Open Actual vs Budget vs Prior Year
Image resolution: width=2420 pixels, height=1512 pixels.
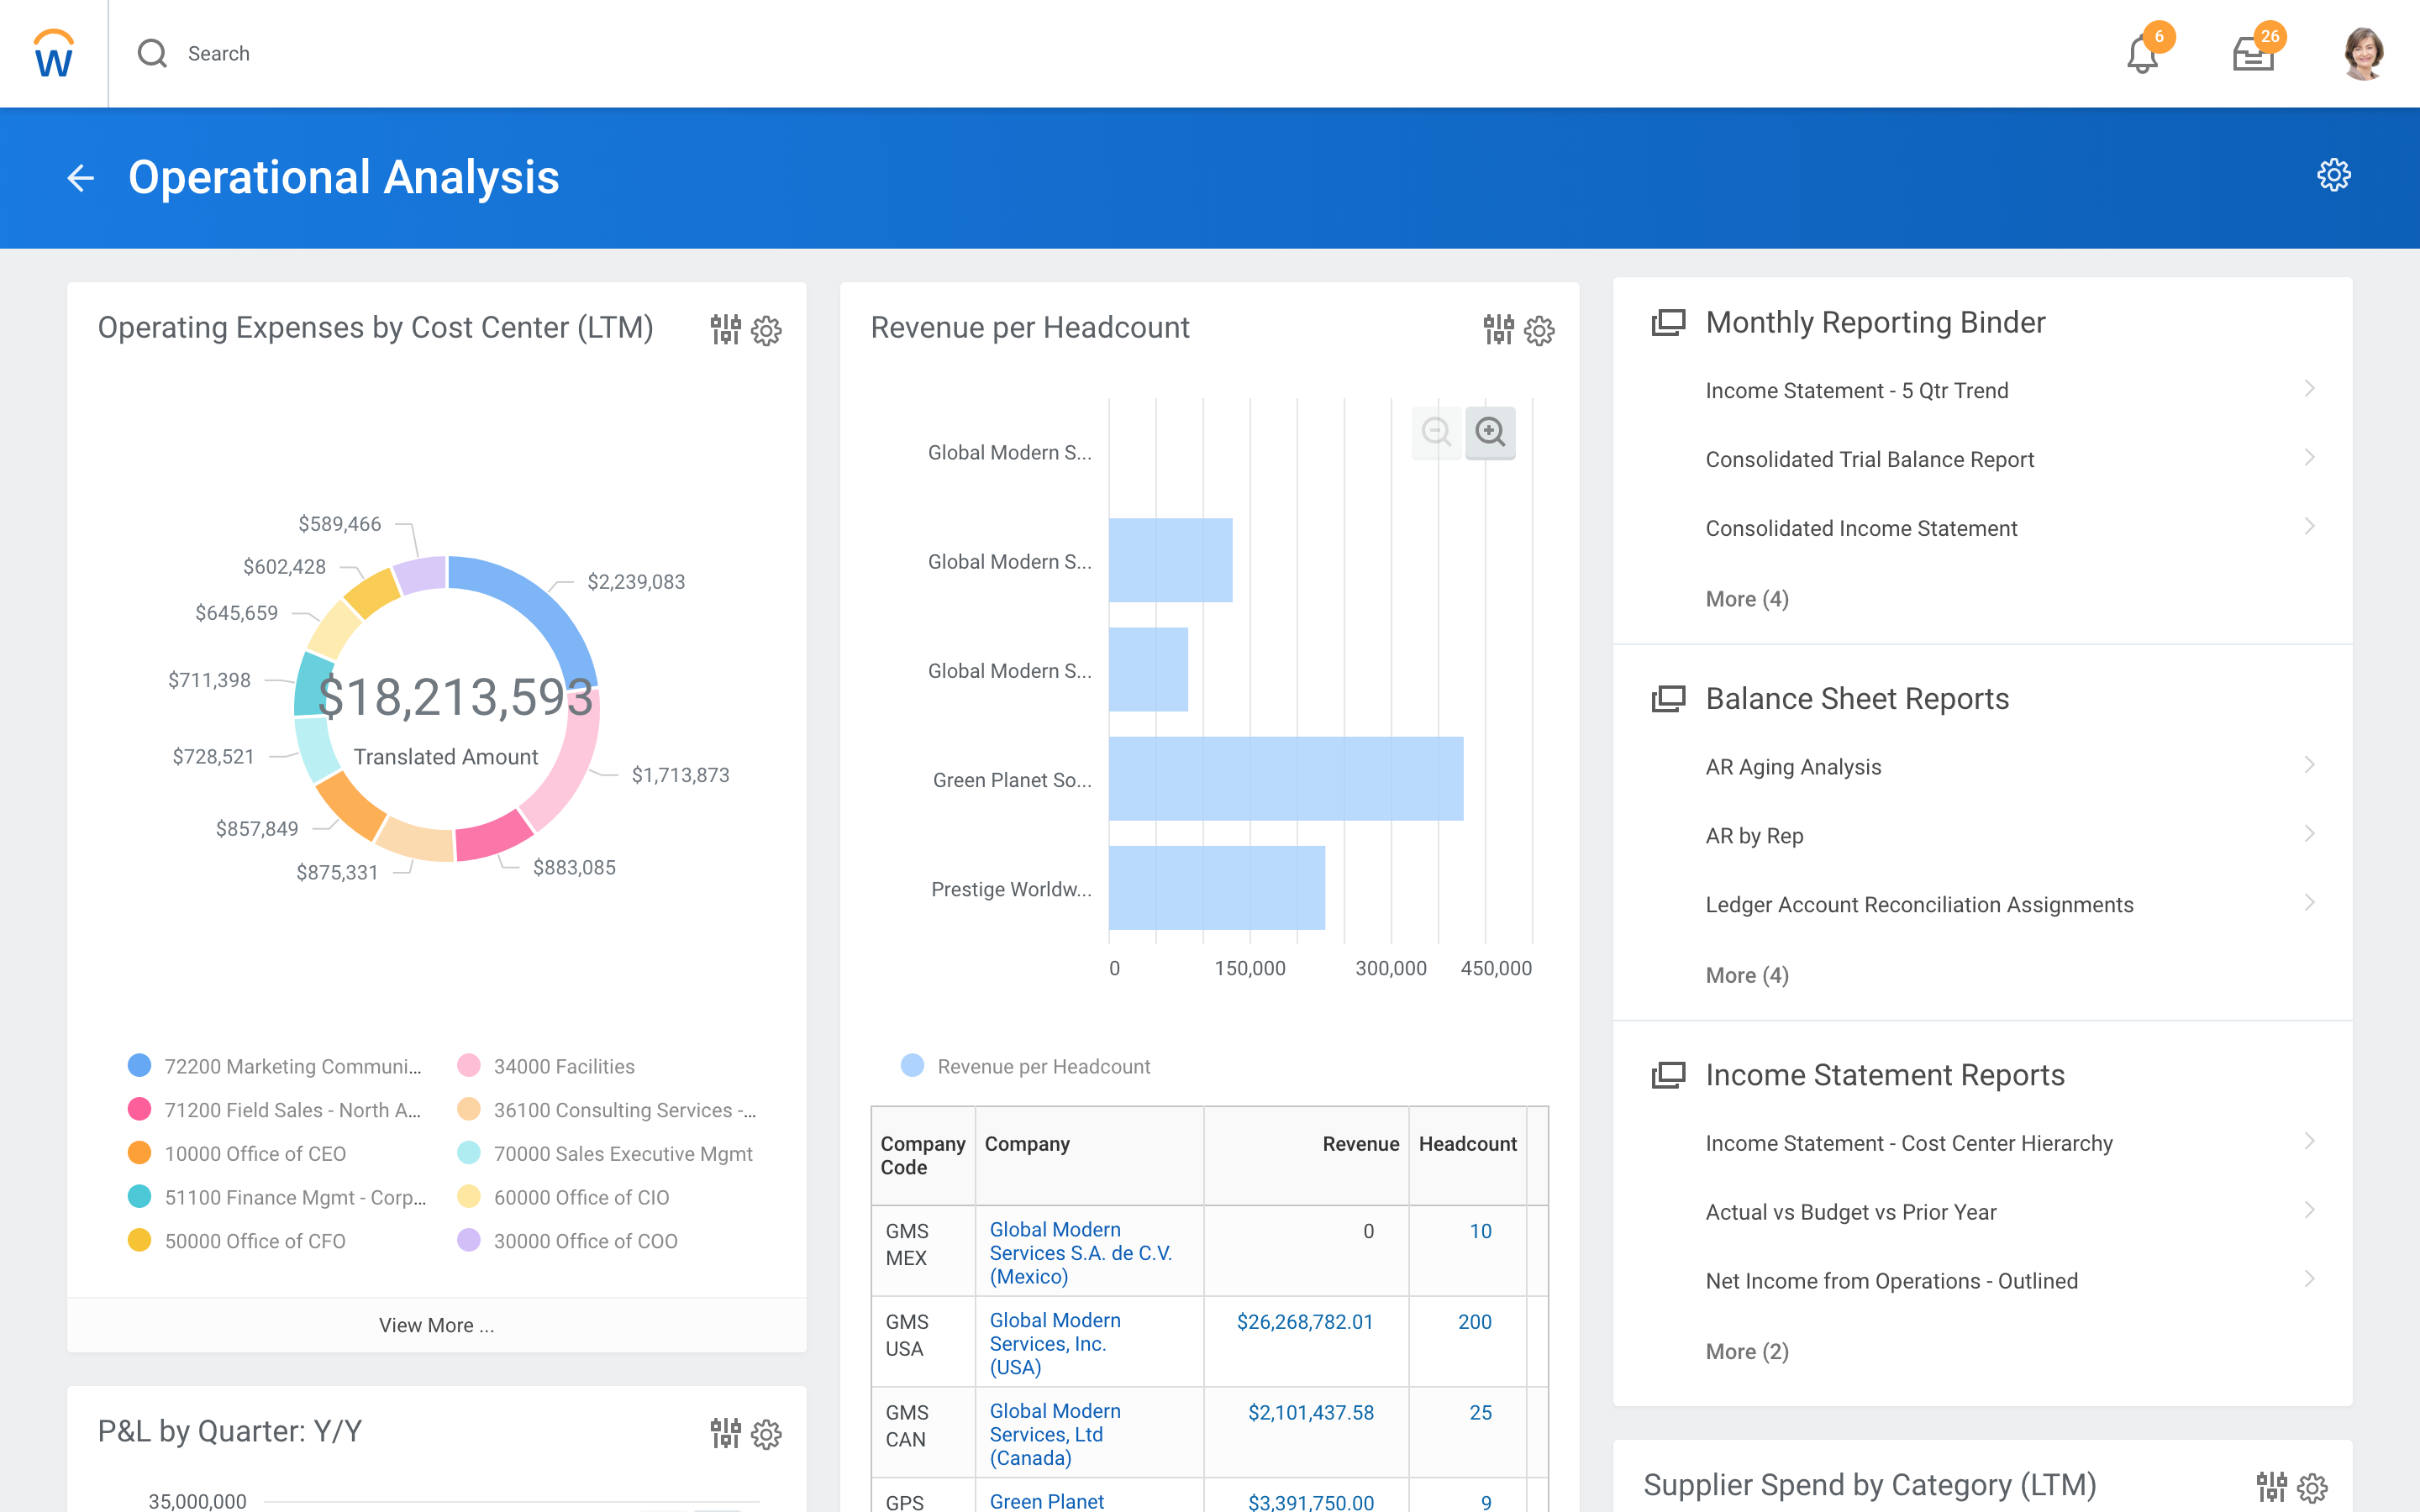coord(1850,1212)
